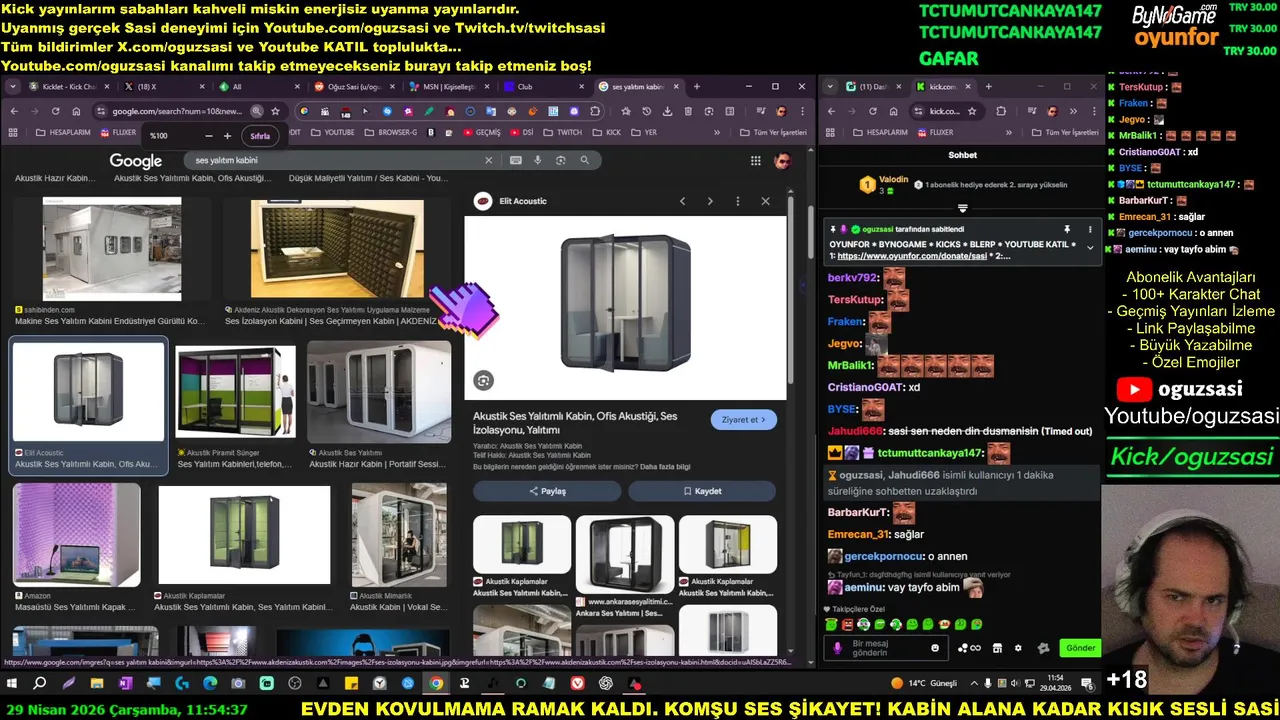1280x720 pixels.
Task: Clear the search query with X icon
Action: point(489,160)
